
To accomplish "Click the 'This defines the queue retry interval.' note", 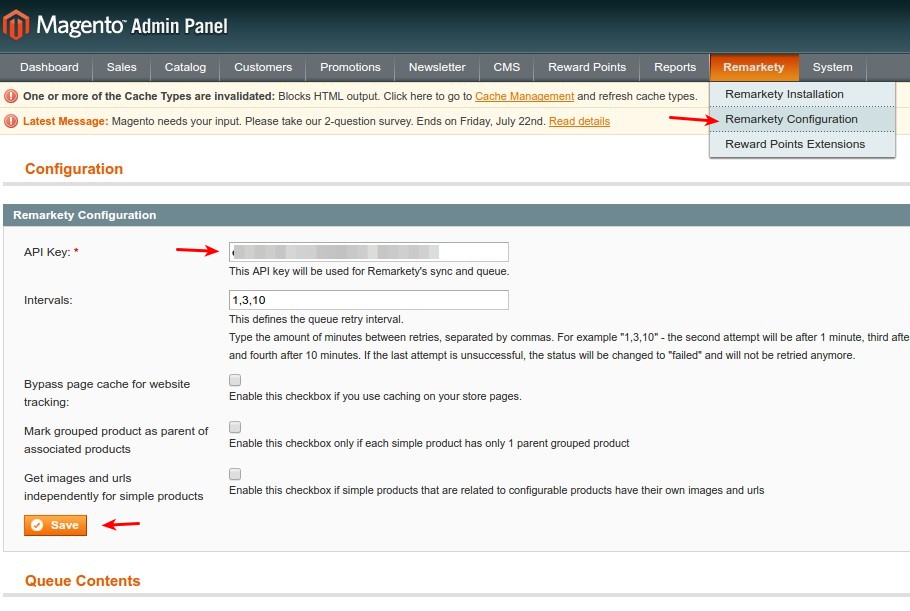I will [x=316, y=319].
